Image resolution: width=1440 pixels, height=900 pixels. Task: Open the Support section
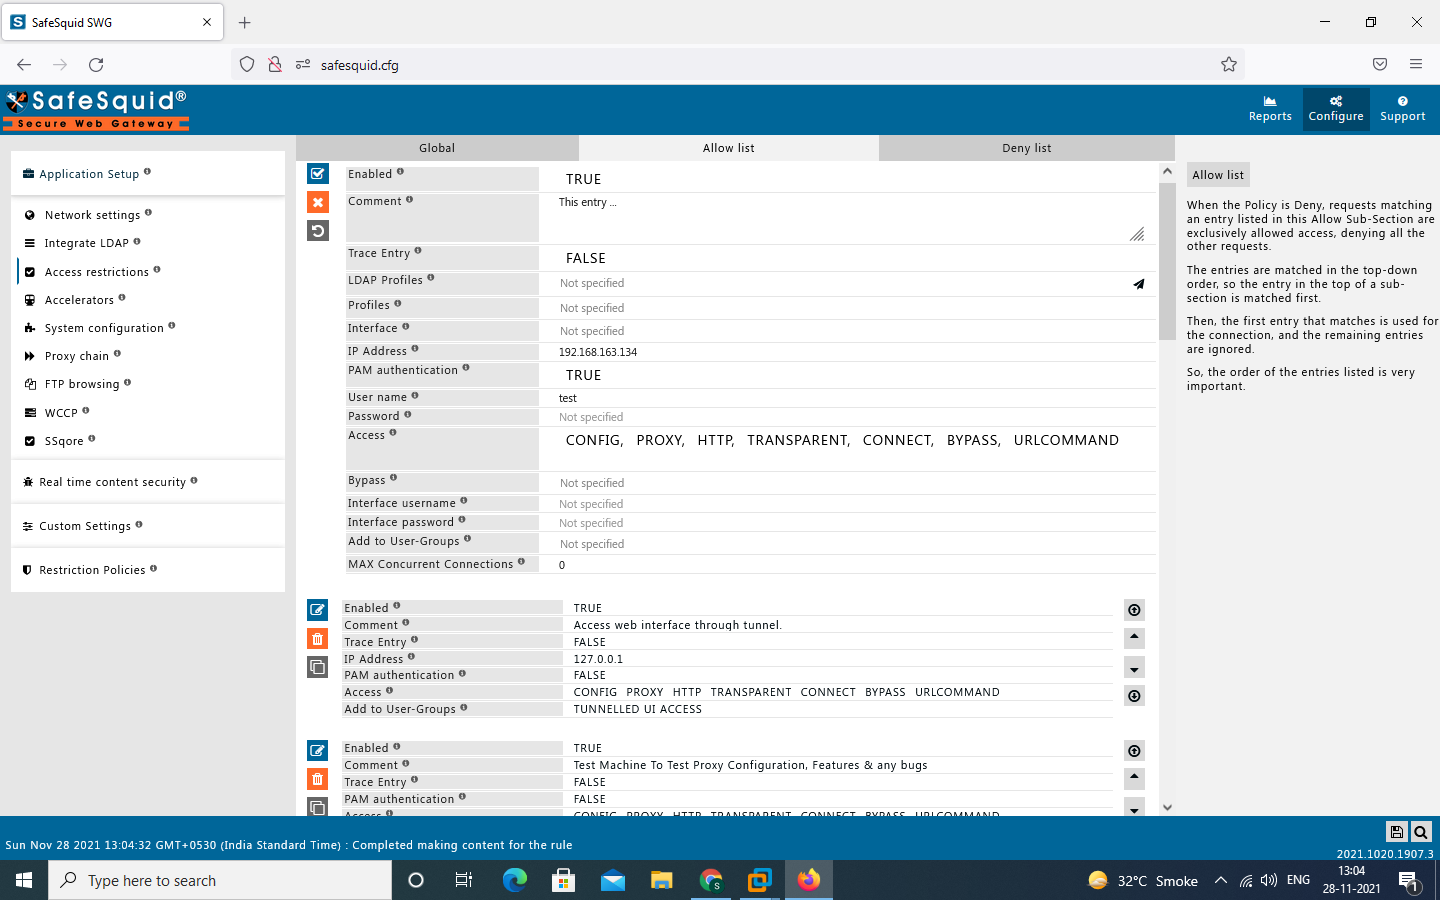[x=1402, y=109]
